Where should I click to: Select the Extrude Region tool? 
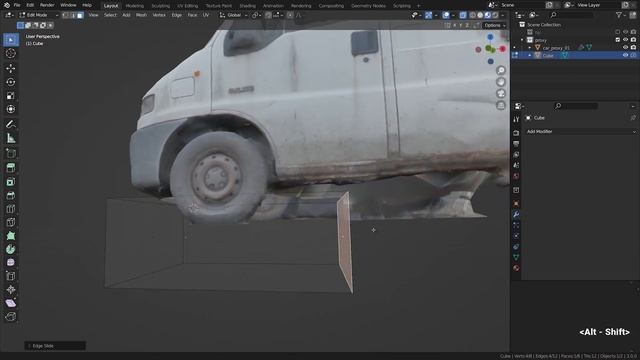click(x=11, y=167)
